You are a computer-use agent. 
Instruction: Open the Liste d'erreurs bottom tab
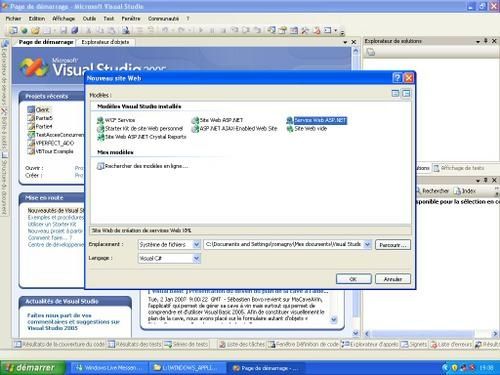(x=451, y=344)
